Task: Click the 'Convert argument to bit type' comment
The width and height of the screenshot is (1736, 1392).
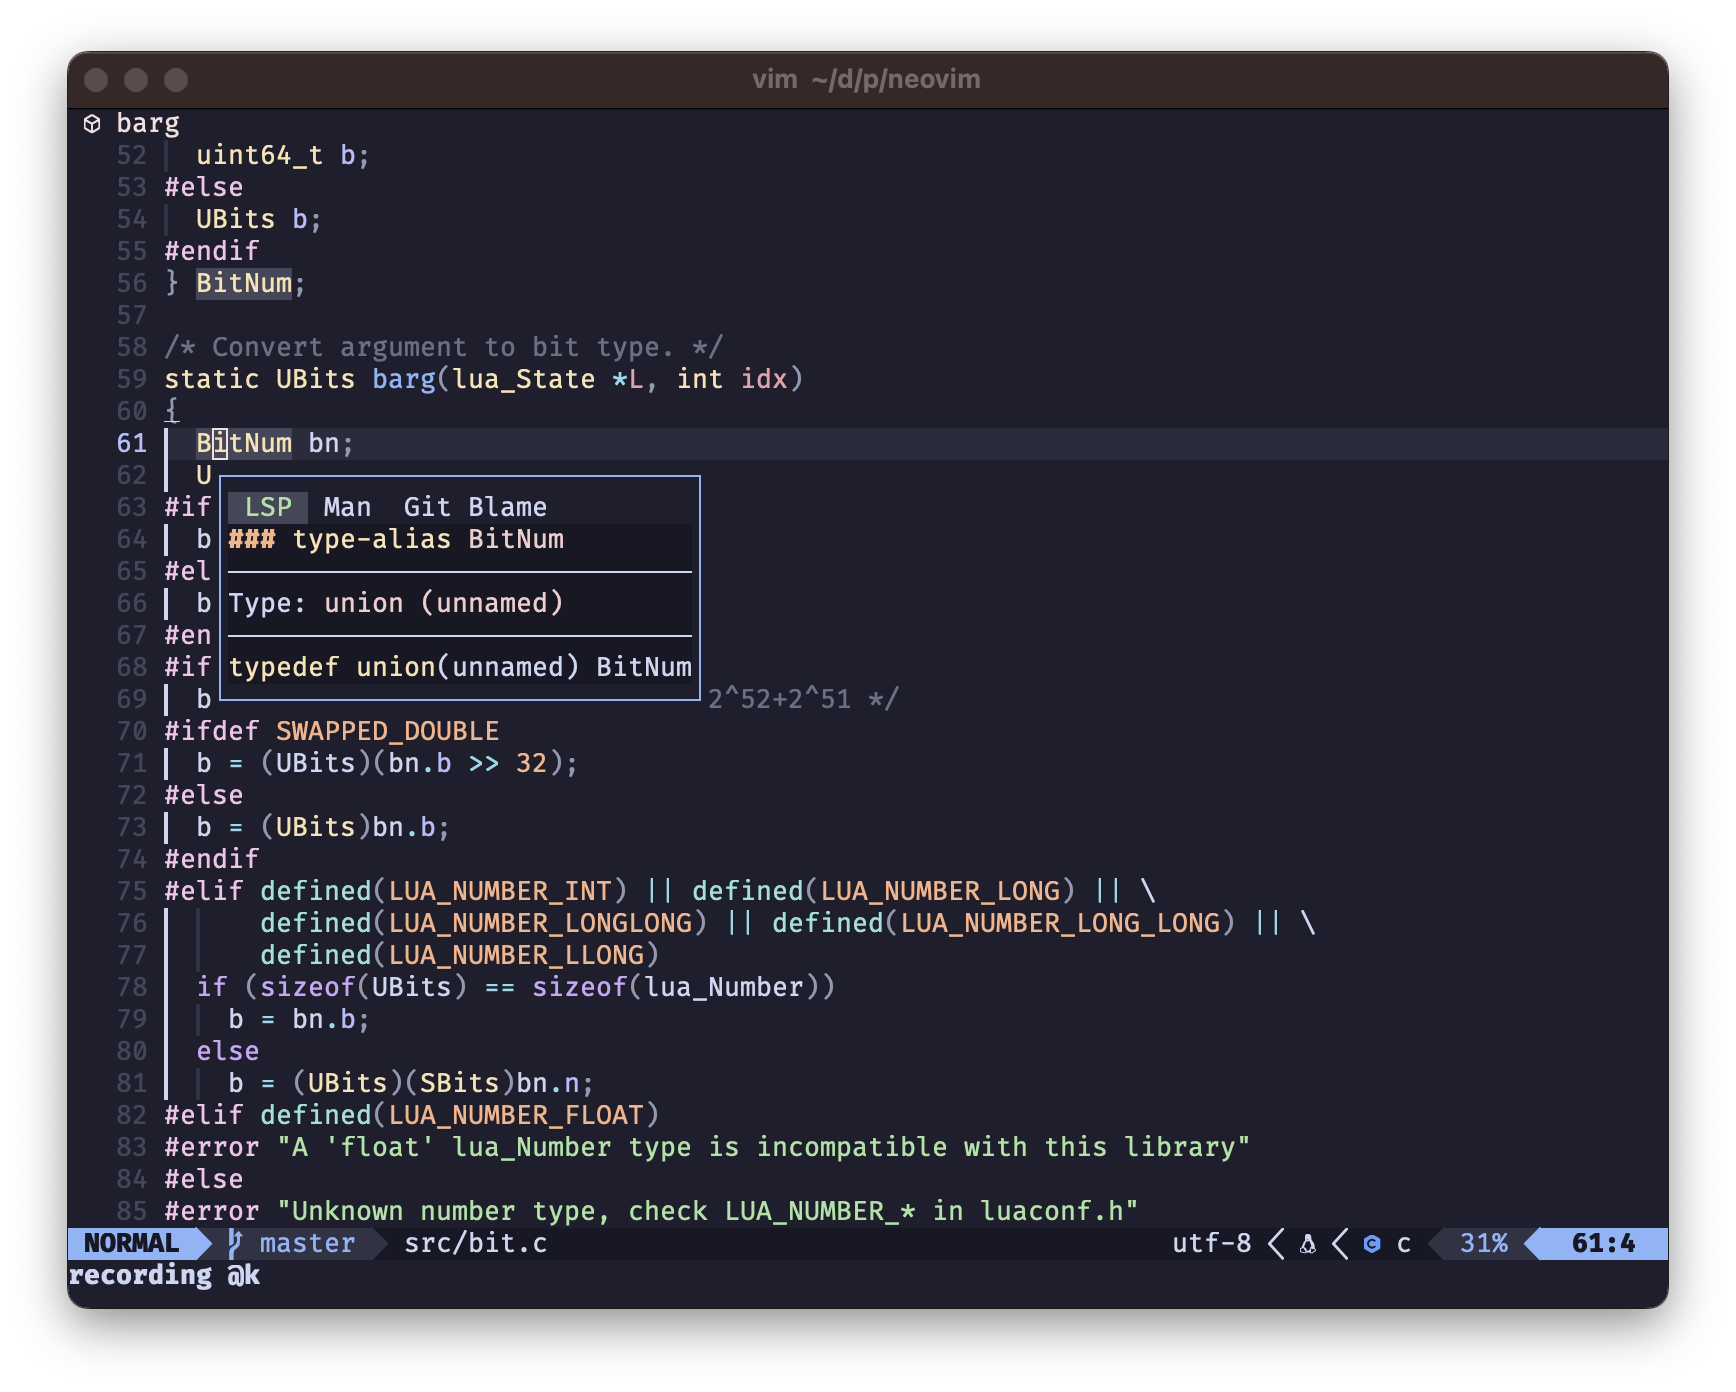Action: click(x=443, y=347)
